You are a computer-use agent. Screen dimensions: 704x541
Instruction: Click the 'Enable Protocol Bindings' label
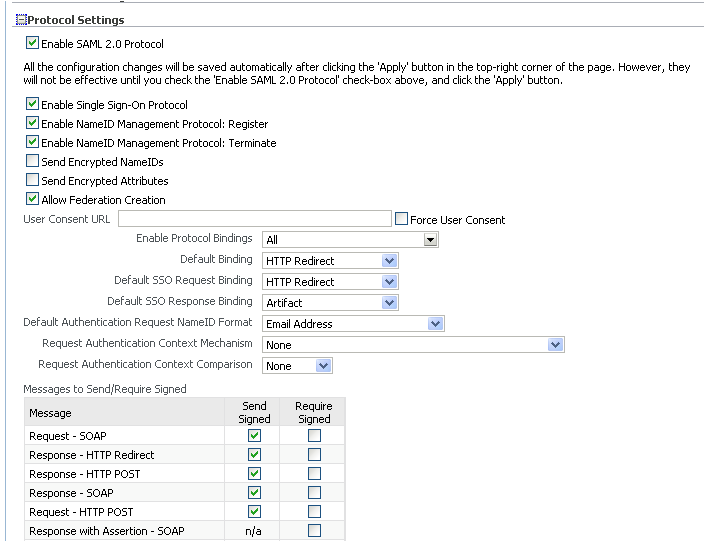tap(194, 238)
